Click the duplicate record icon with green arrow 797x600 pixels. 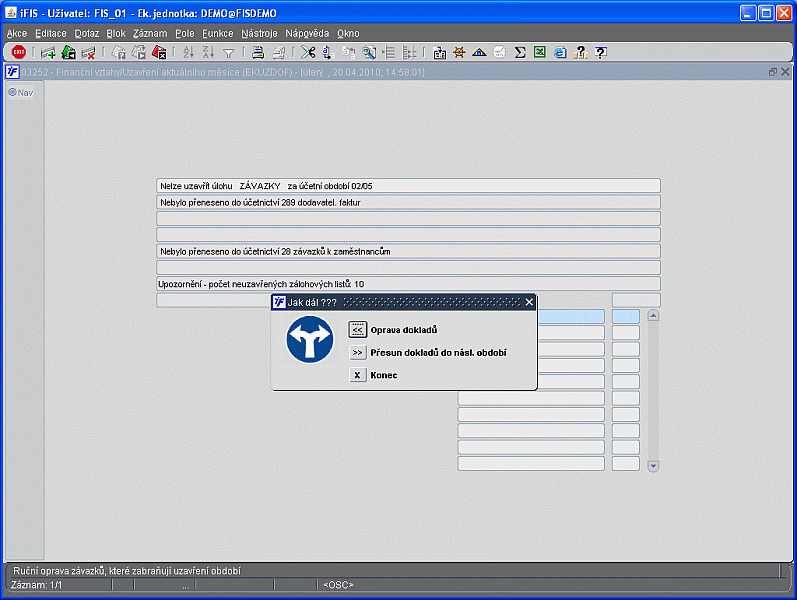(68, 52)
